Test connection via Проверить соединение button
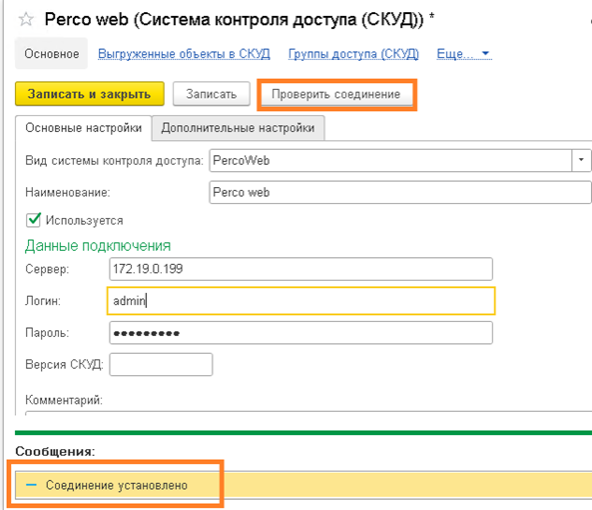This screenshot has height=510, width=592. click(x=336, y=94)
